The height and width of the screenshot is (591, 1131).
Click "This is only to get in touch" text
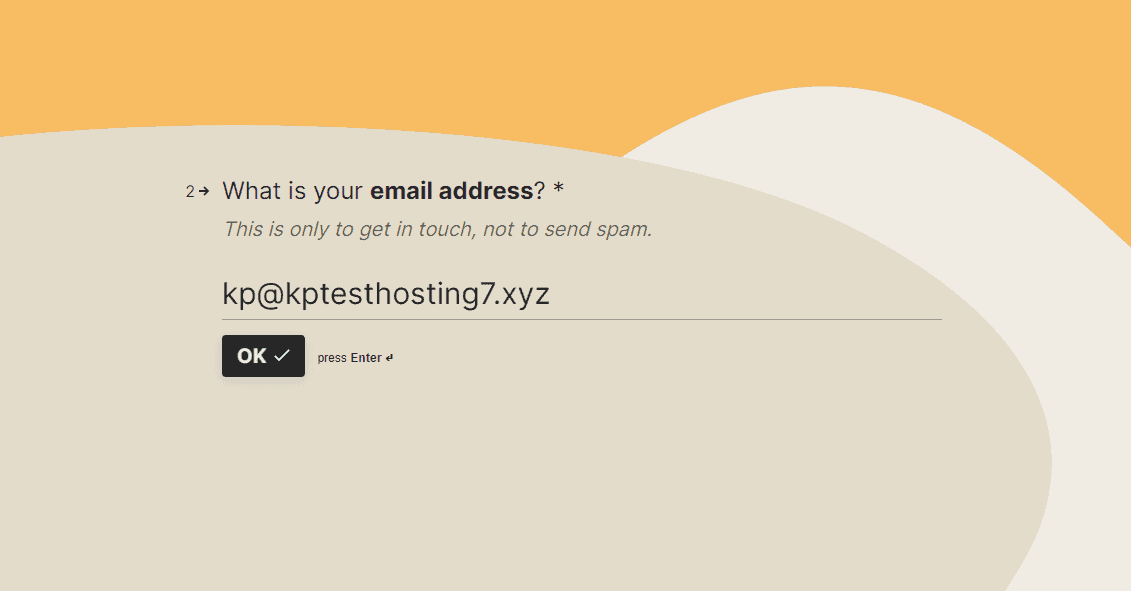coord(349,229)
